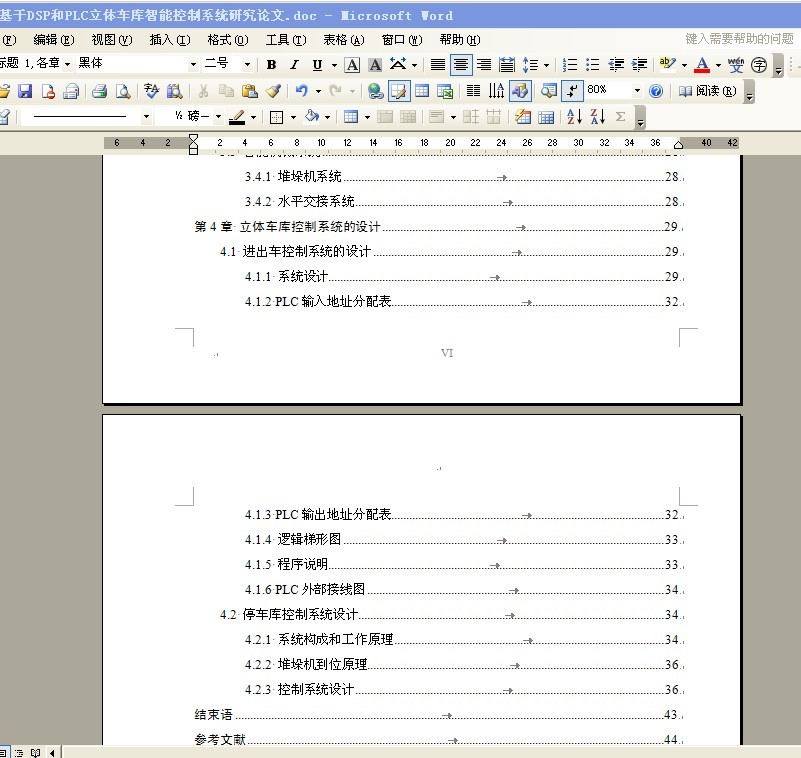
Task: Open the font name dropdown 黑体
Action: [x=193, y=64]
